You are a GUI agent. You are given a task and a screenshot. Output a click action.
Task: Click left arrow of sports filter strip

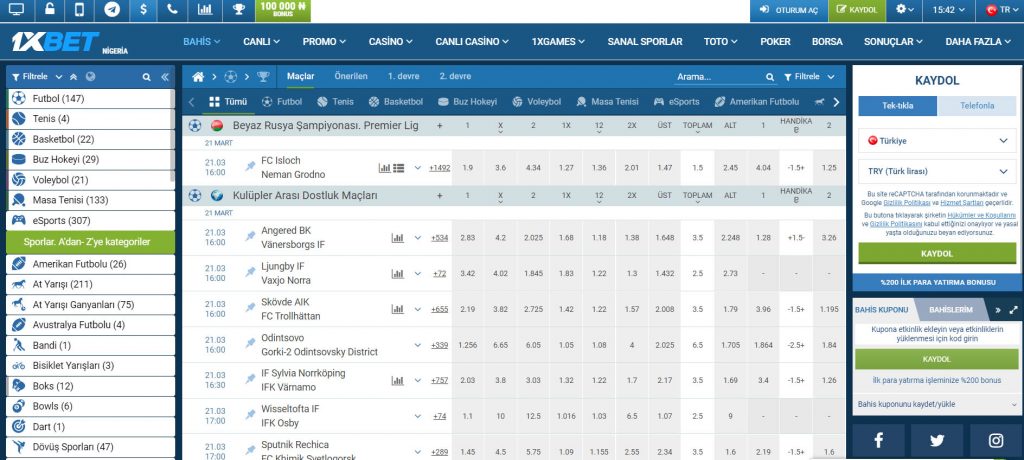pyautogui.click(x=191, y=102)
